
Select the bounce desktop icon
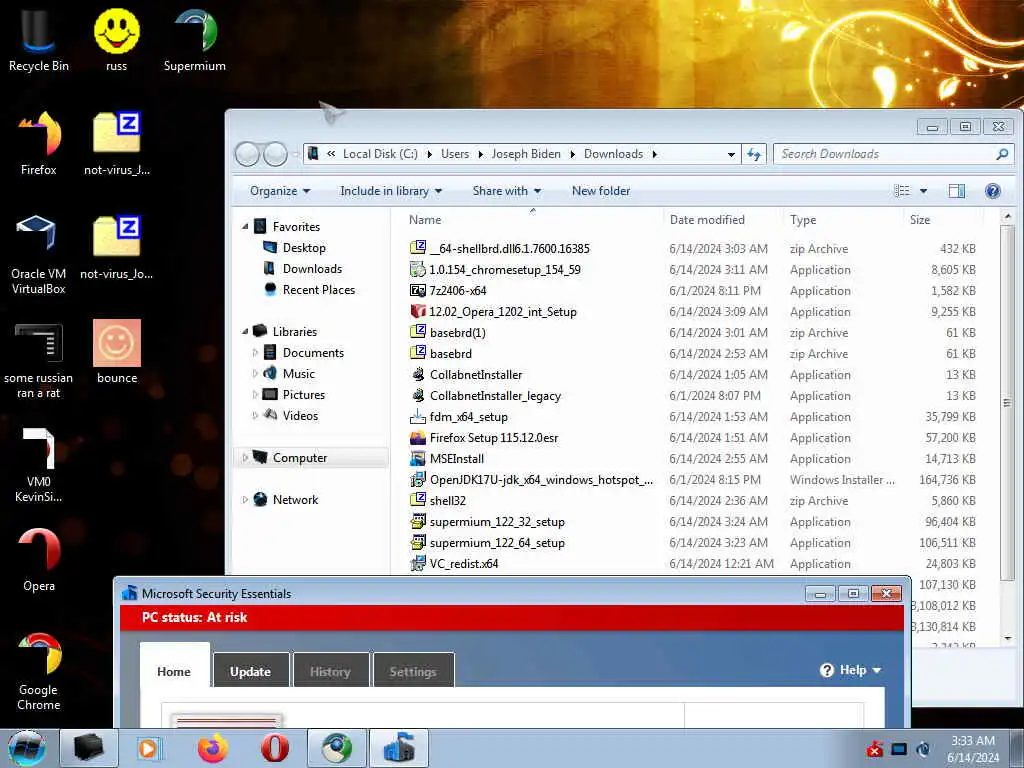pos(117,351)
